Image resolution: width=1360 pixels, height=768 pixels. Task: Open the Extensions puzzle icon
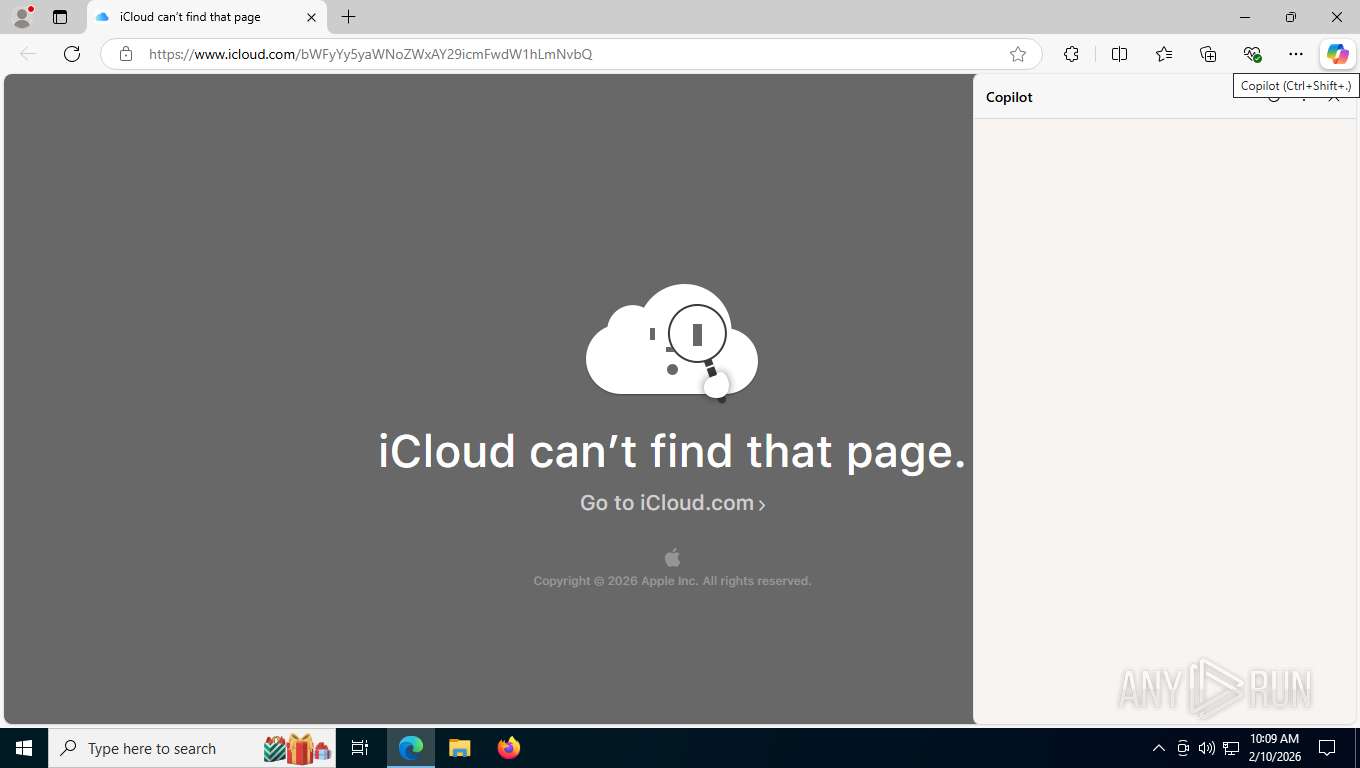pyautogui.click(x=1071, y=54)
